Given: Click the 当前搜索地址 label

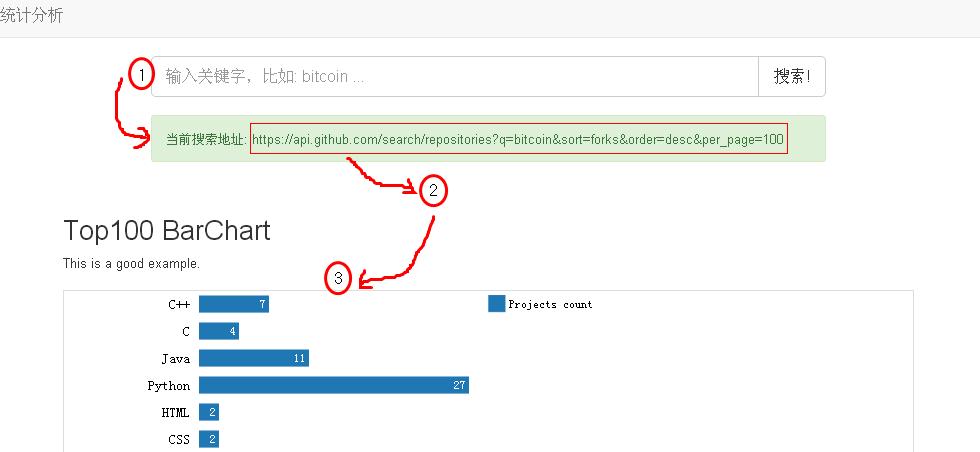Looking at the screenshot, I should pos(205,139).
